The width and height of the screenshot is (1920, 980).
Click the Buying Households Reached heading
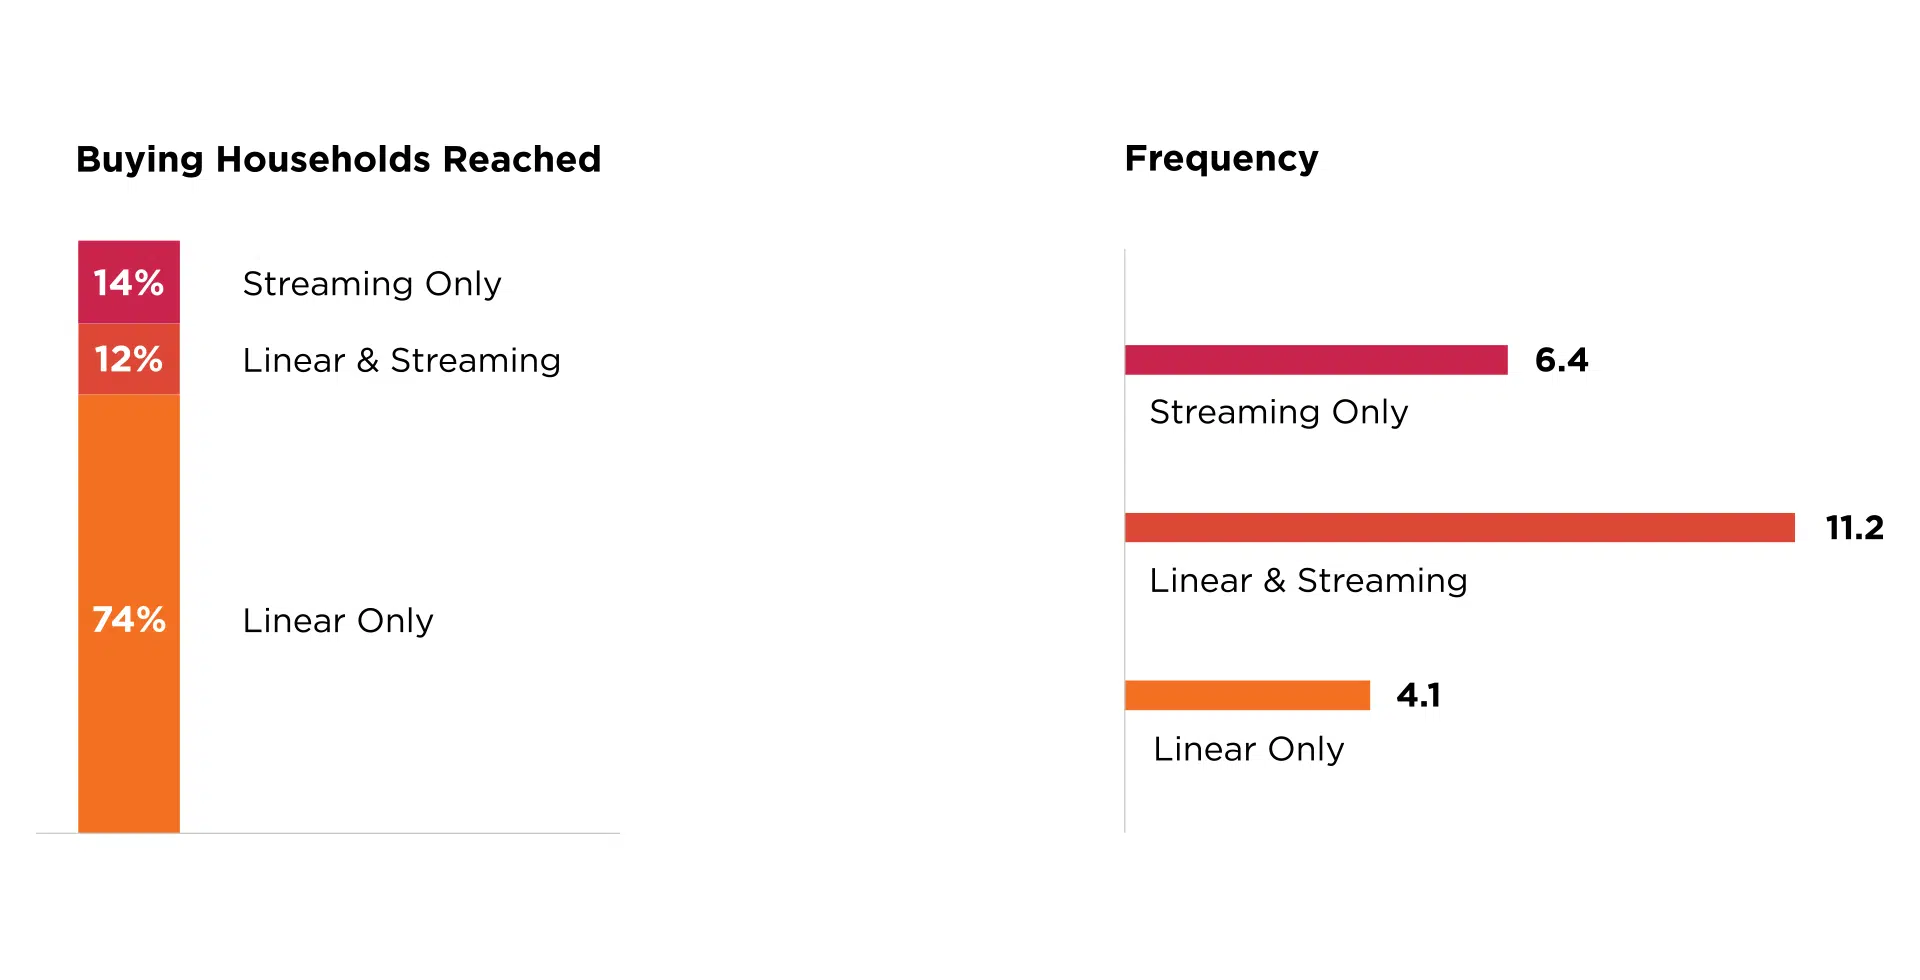pyautogui.click(x=338, y=160)
